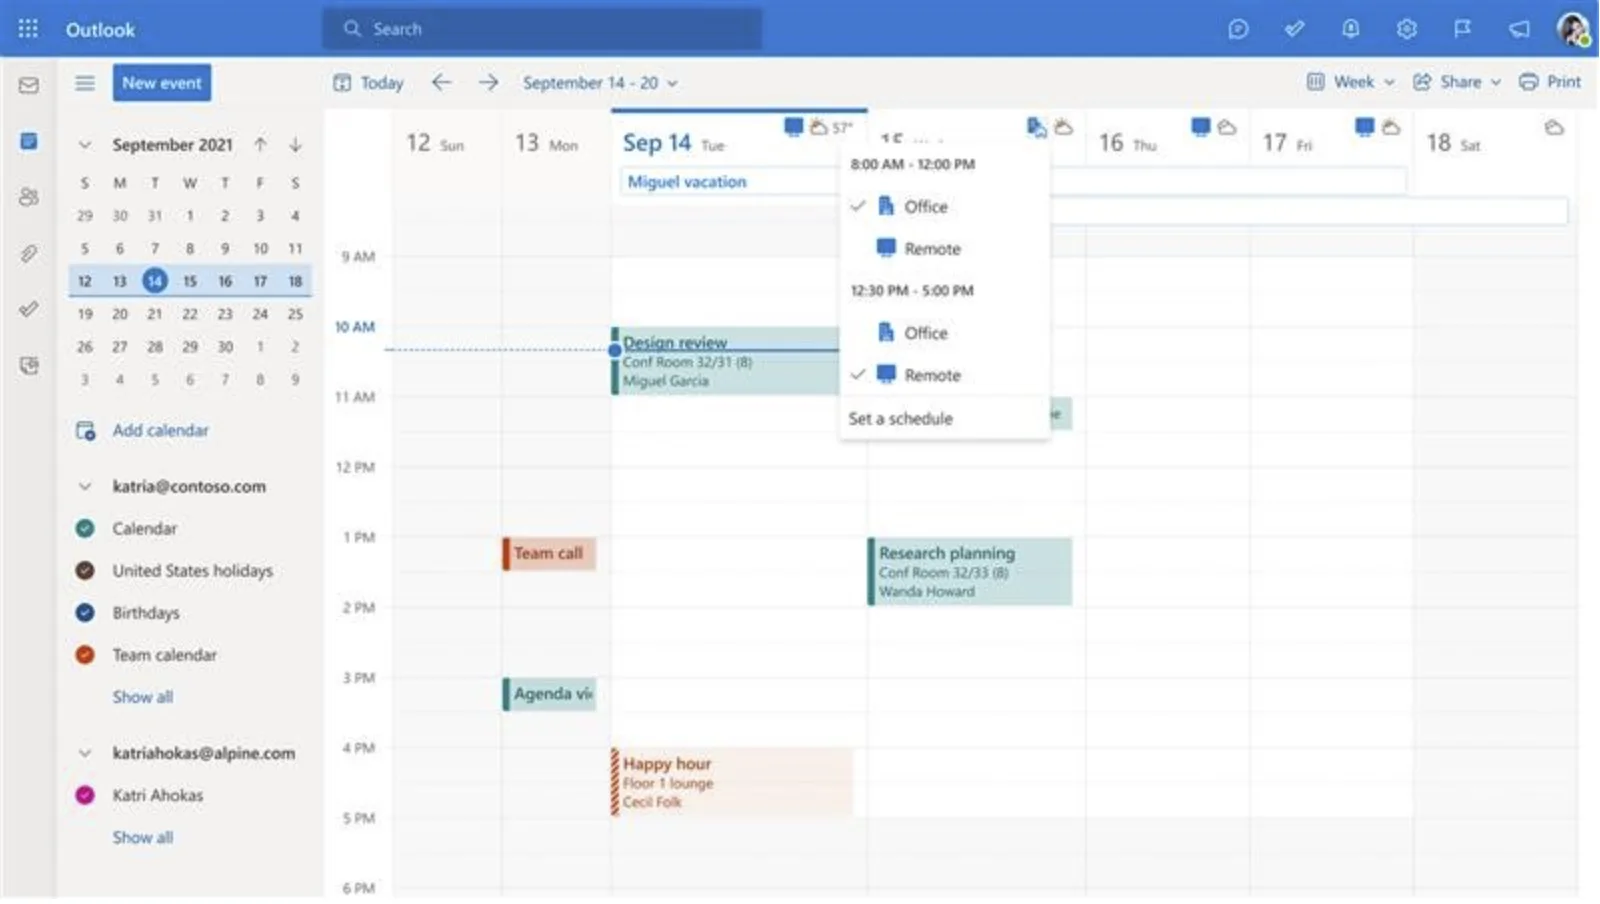Screen dimensions: 1600x904
Task: Open the September 14 - 20 date range dropdown
Action: [x=600, y=83]
